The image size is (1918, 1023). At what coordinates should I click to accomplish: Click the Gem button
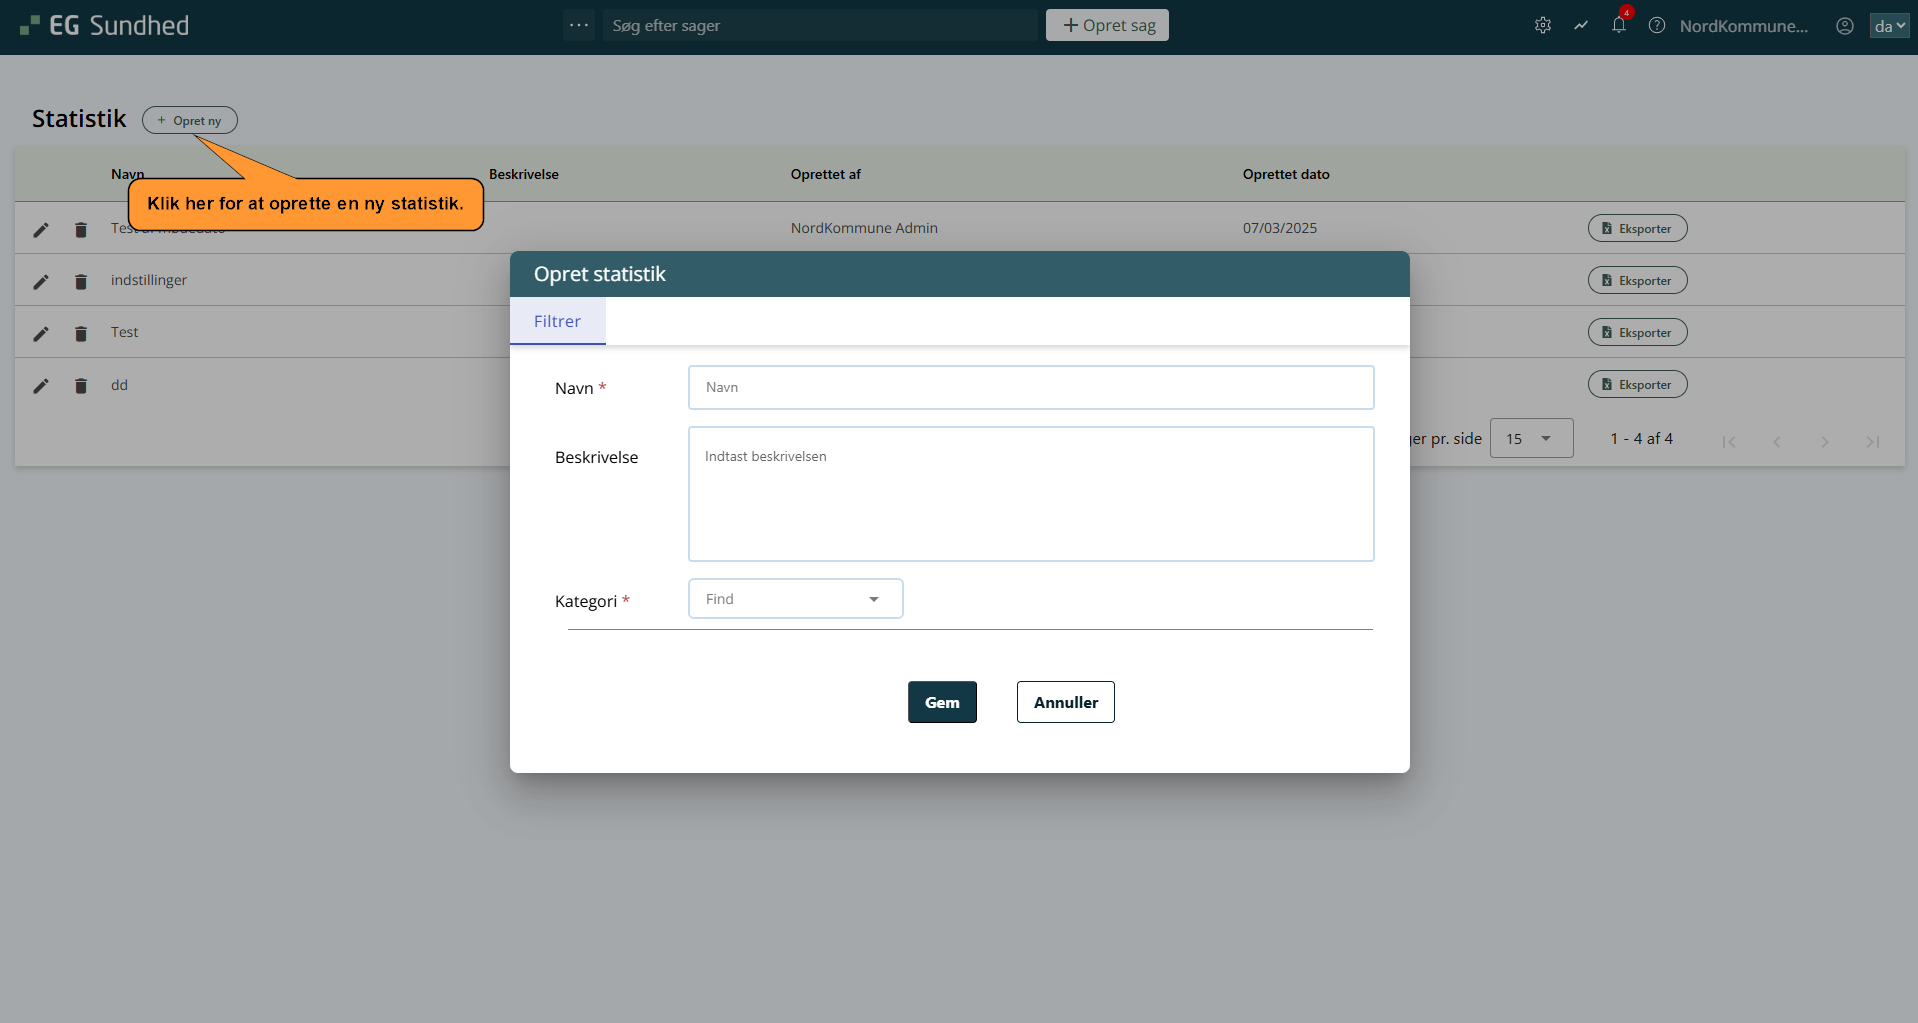(x=942, y=702)
